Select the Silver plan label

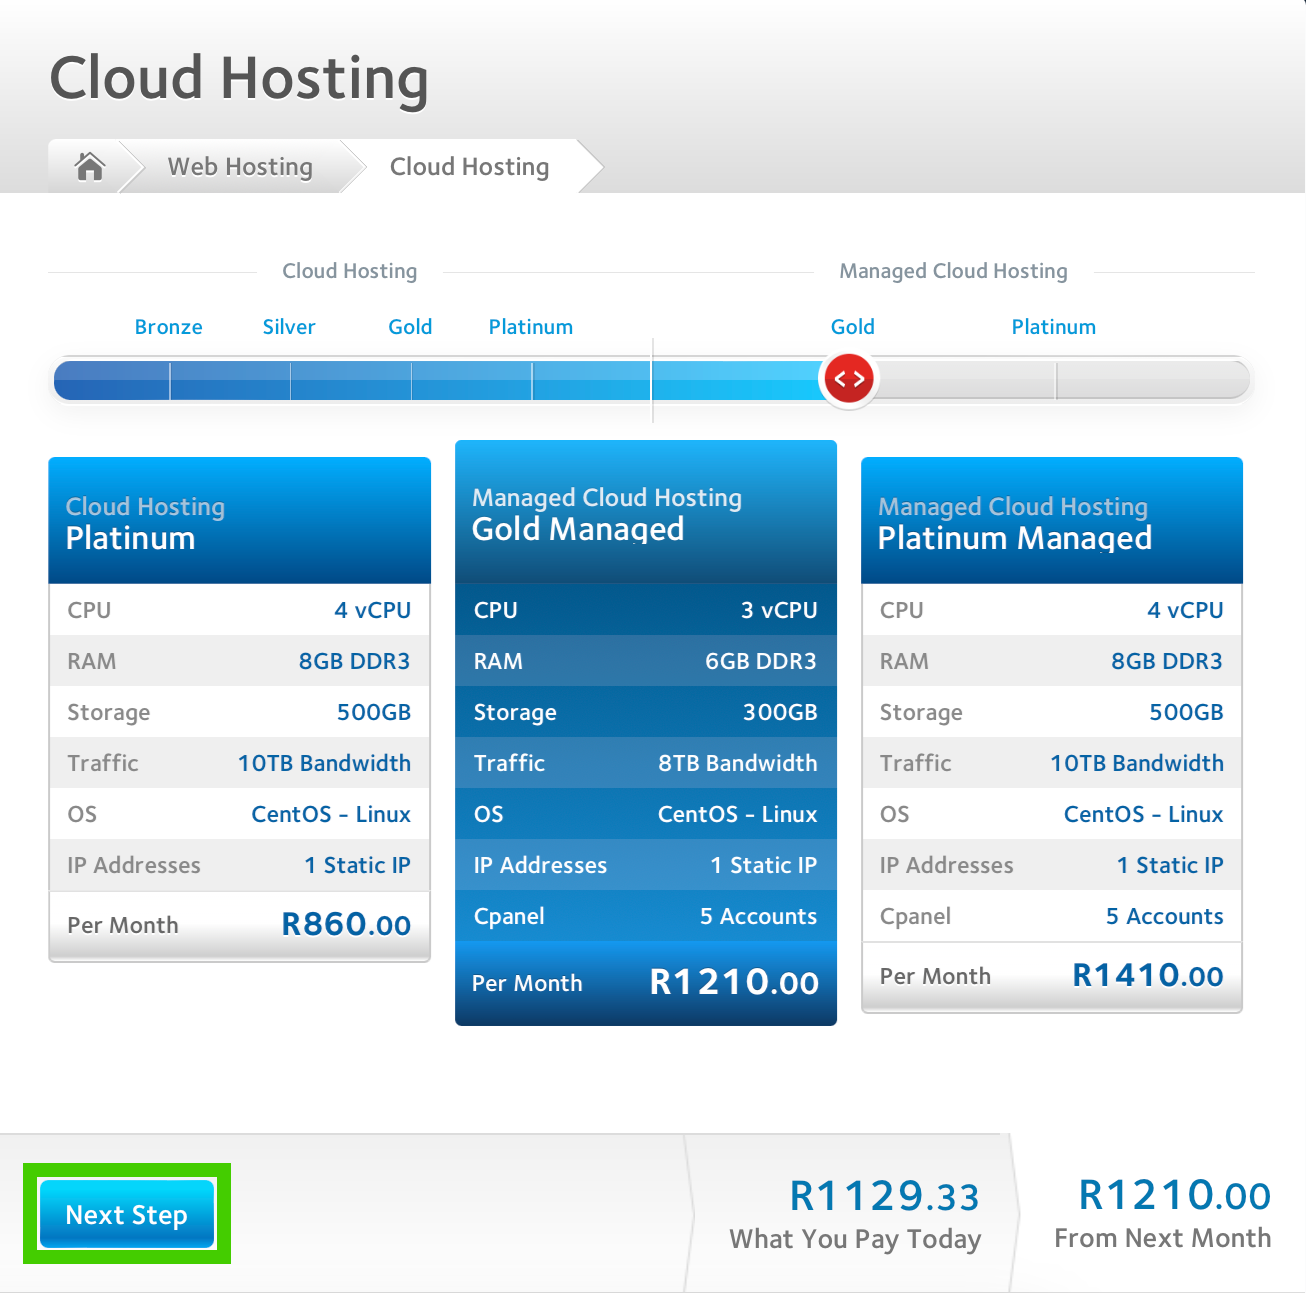[289, 327]
